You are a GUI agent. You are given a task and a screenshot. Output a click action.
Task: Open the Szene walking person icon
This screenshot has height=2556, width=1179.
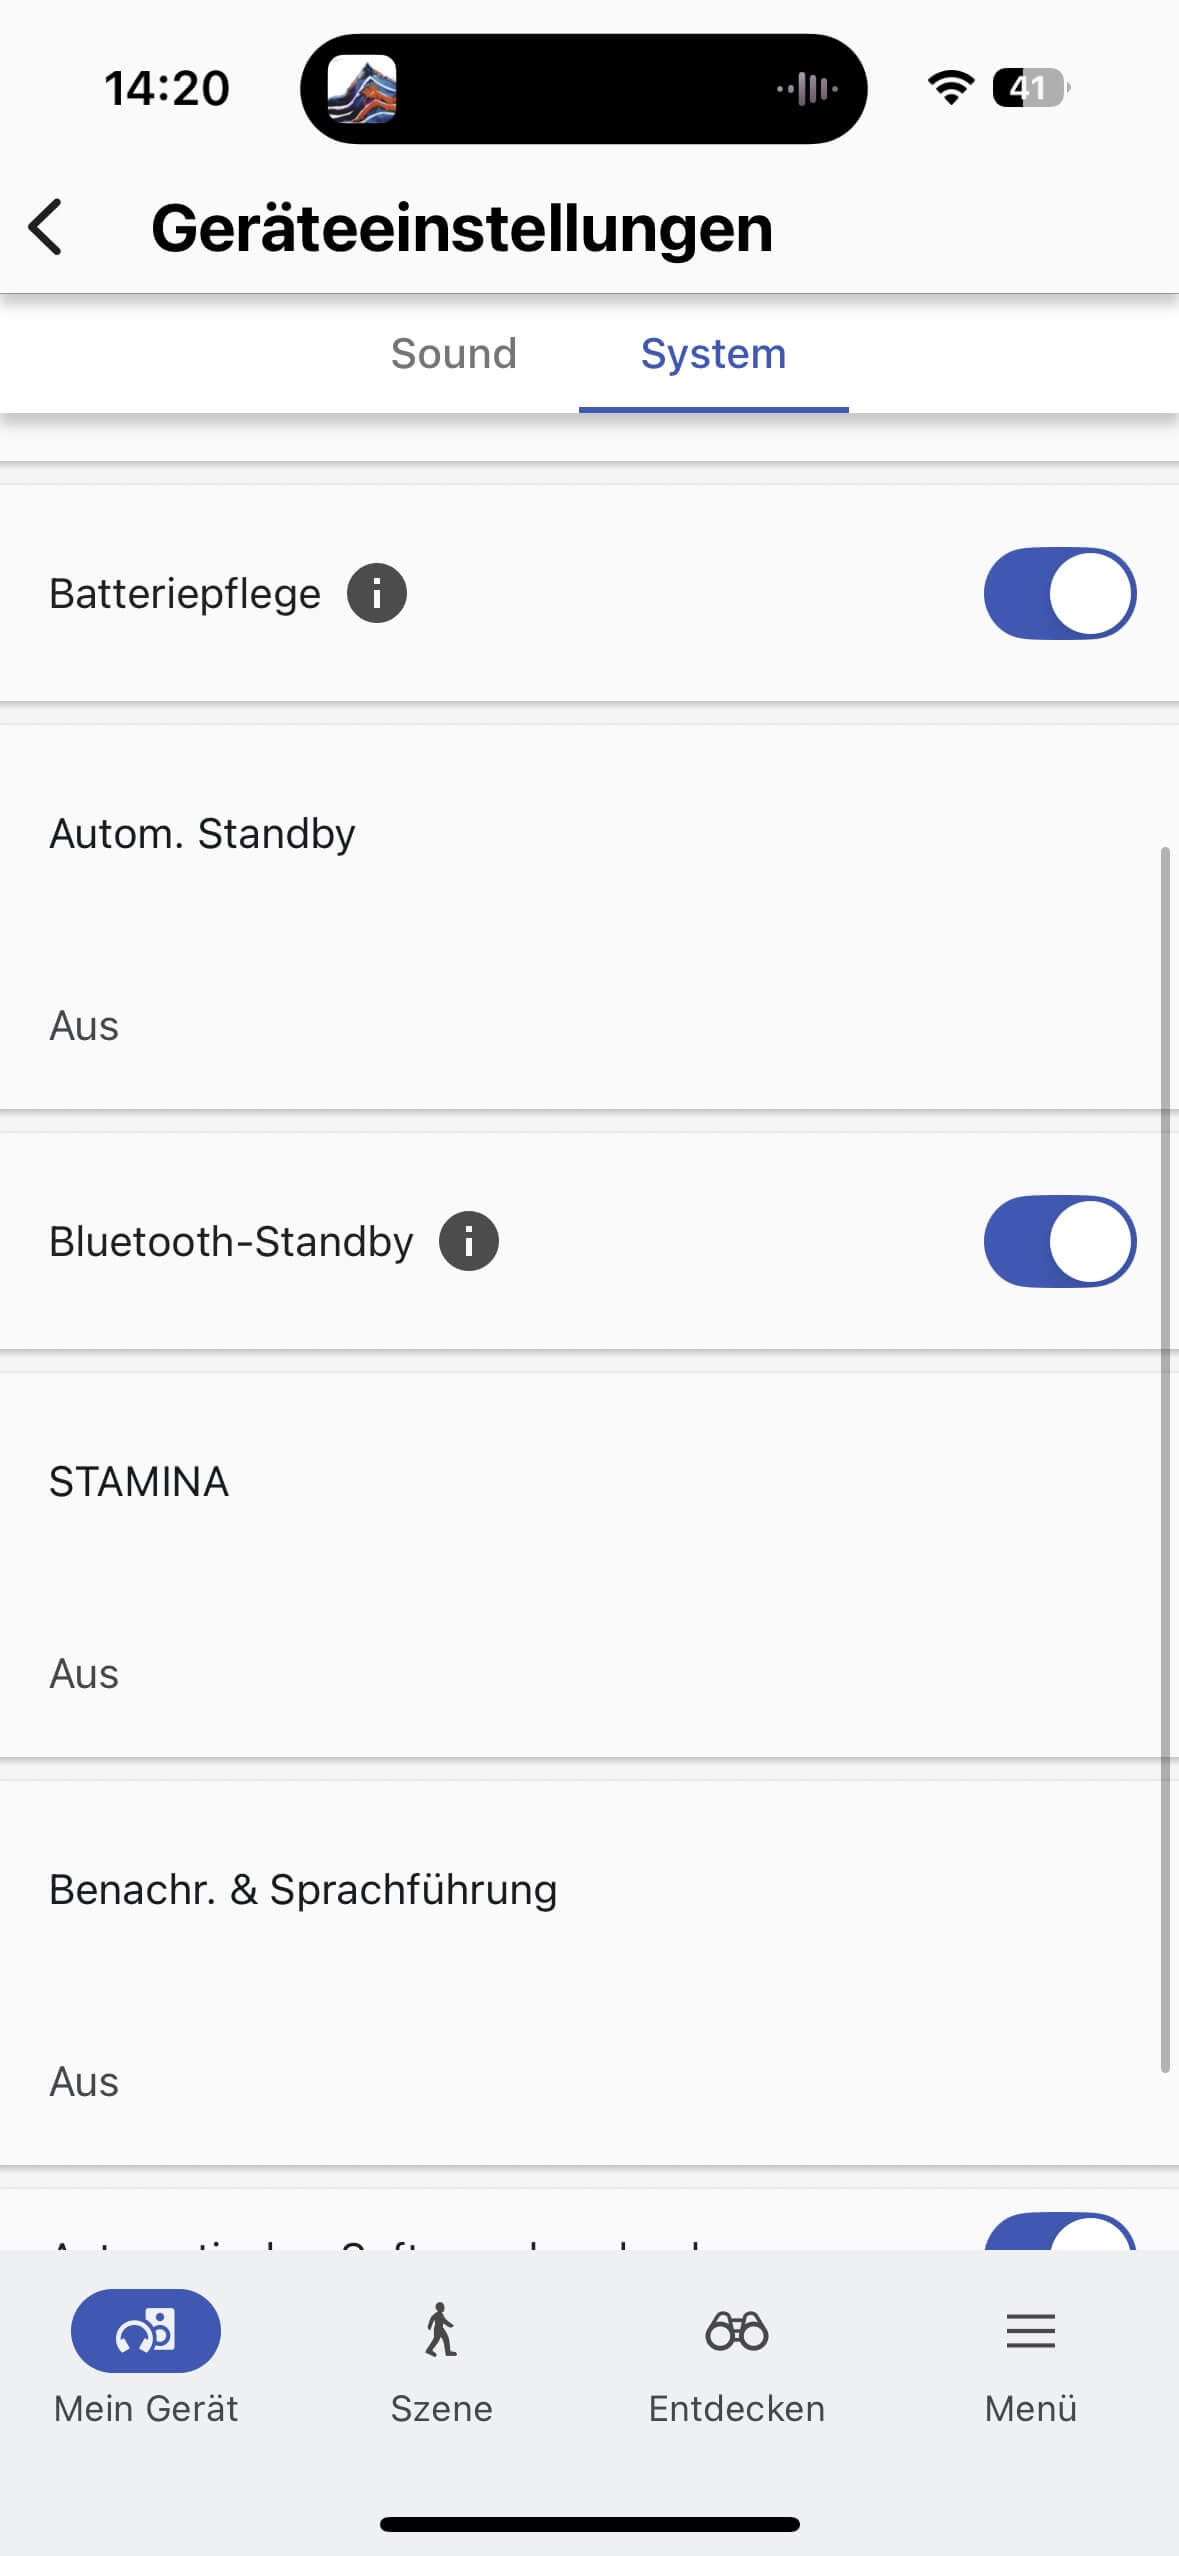click(441, 2331)
